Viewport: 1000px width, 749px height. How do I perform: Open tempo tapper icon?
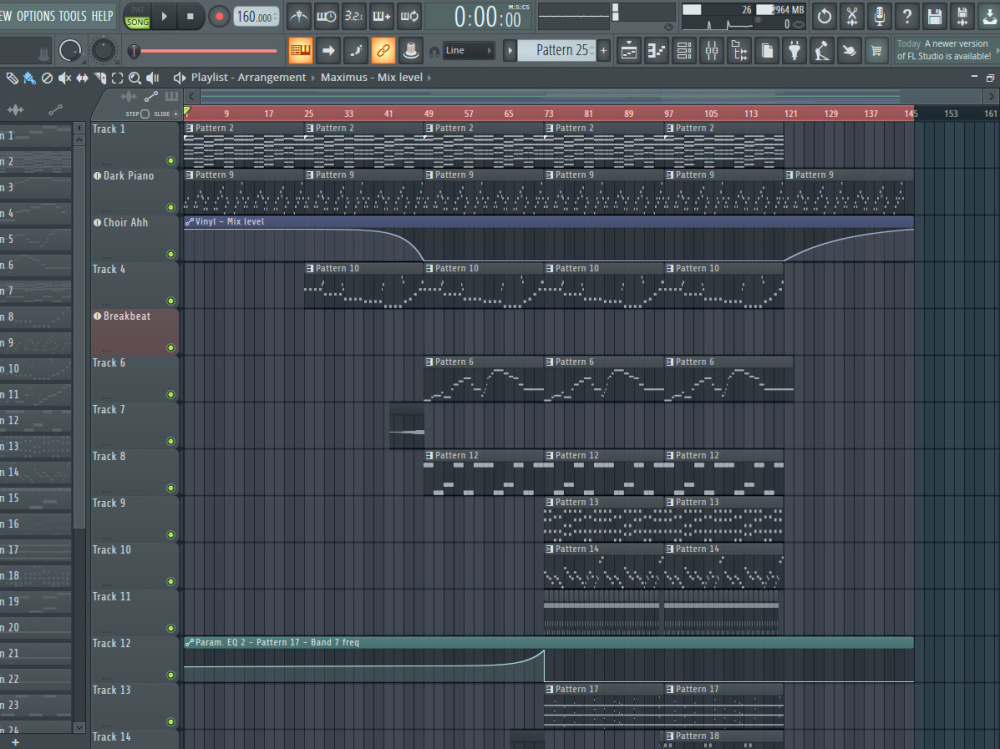(x=822, y=50)
